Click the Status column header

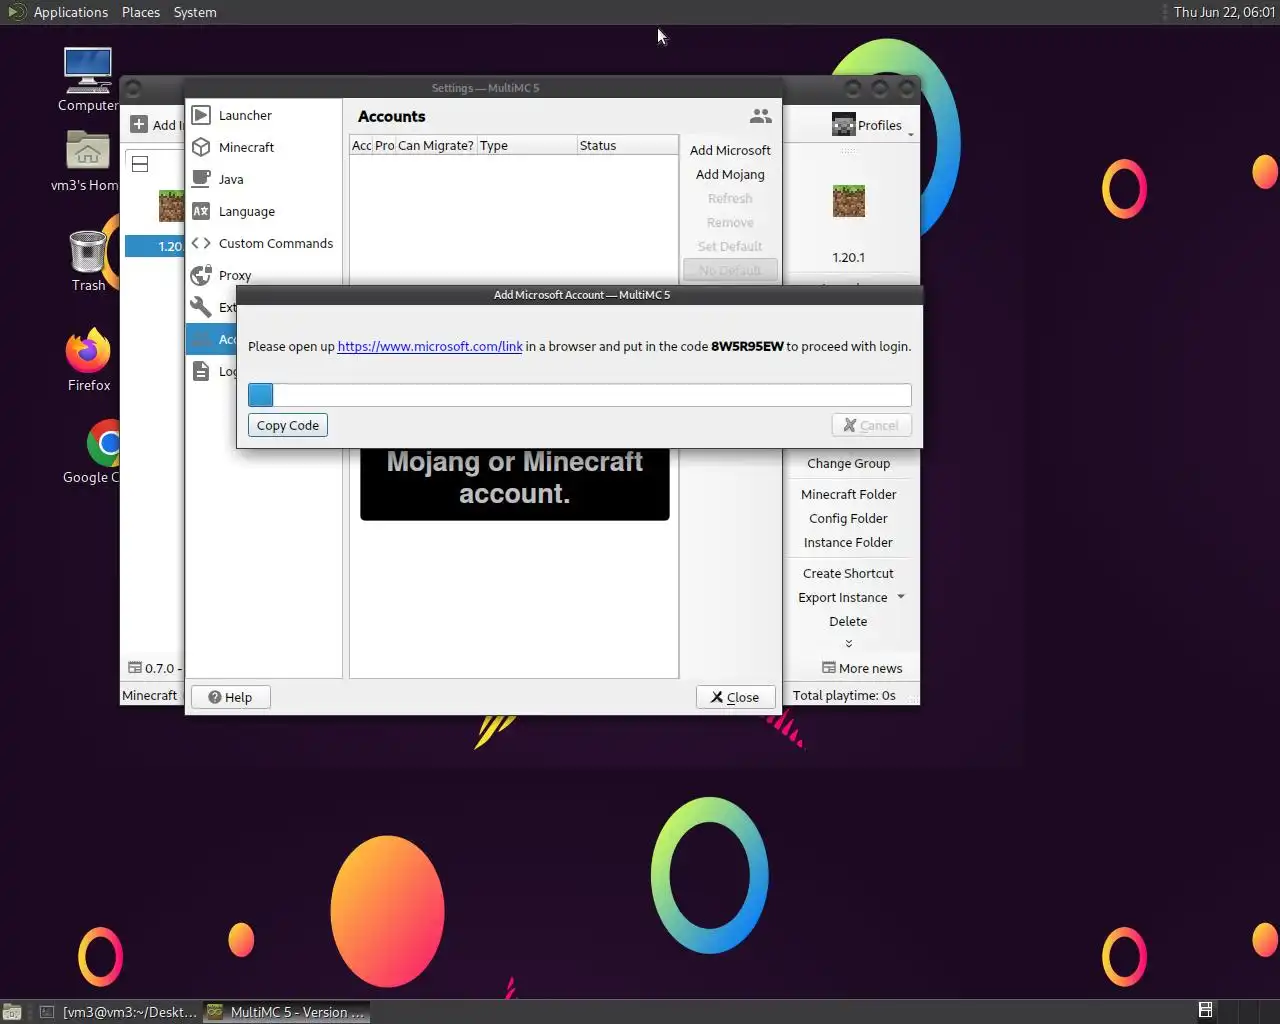tap(627, 145)
